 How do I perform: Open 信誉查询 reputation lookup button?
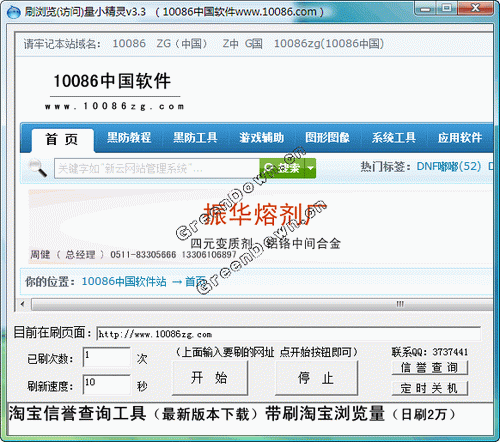(430, 368)
